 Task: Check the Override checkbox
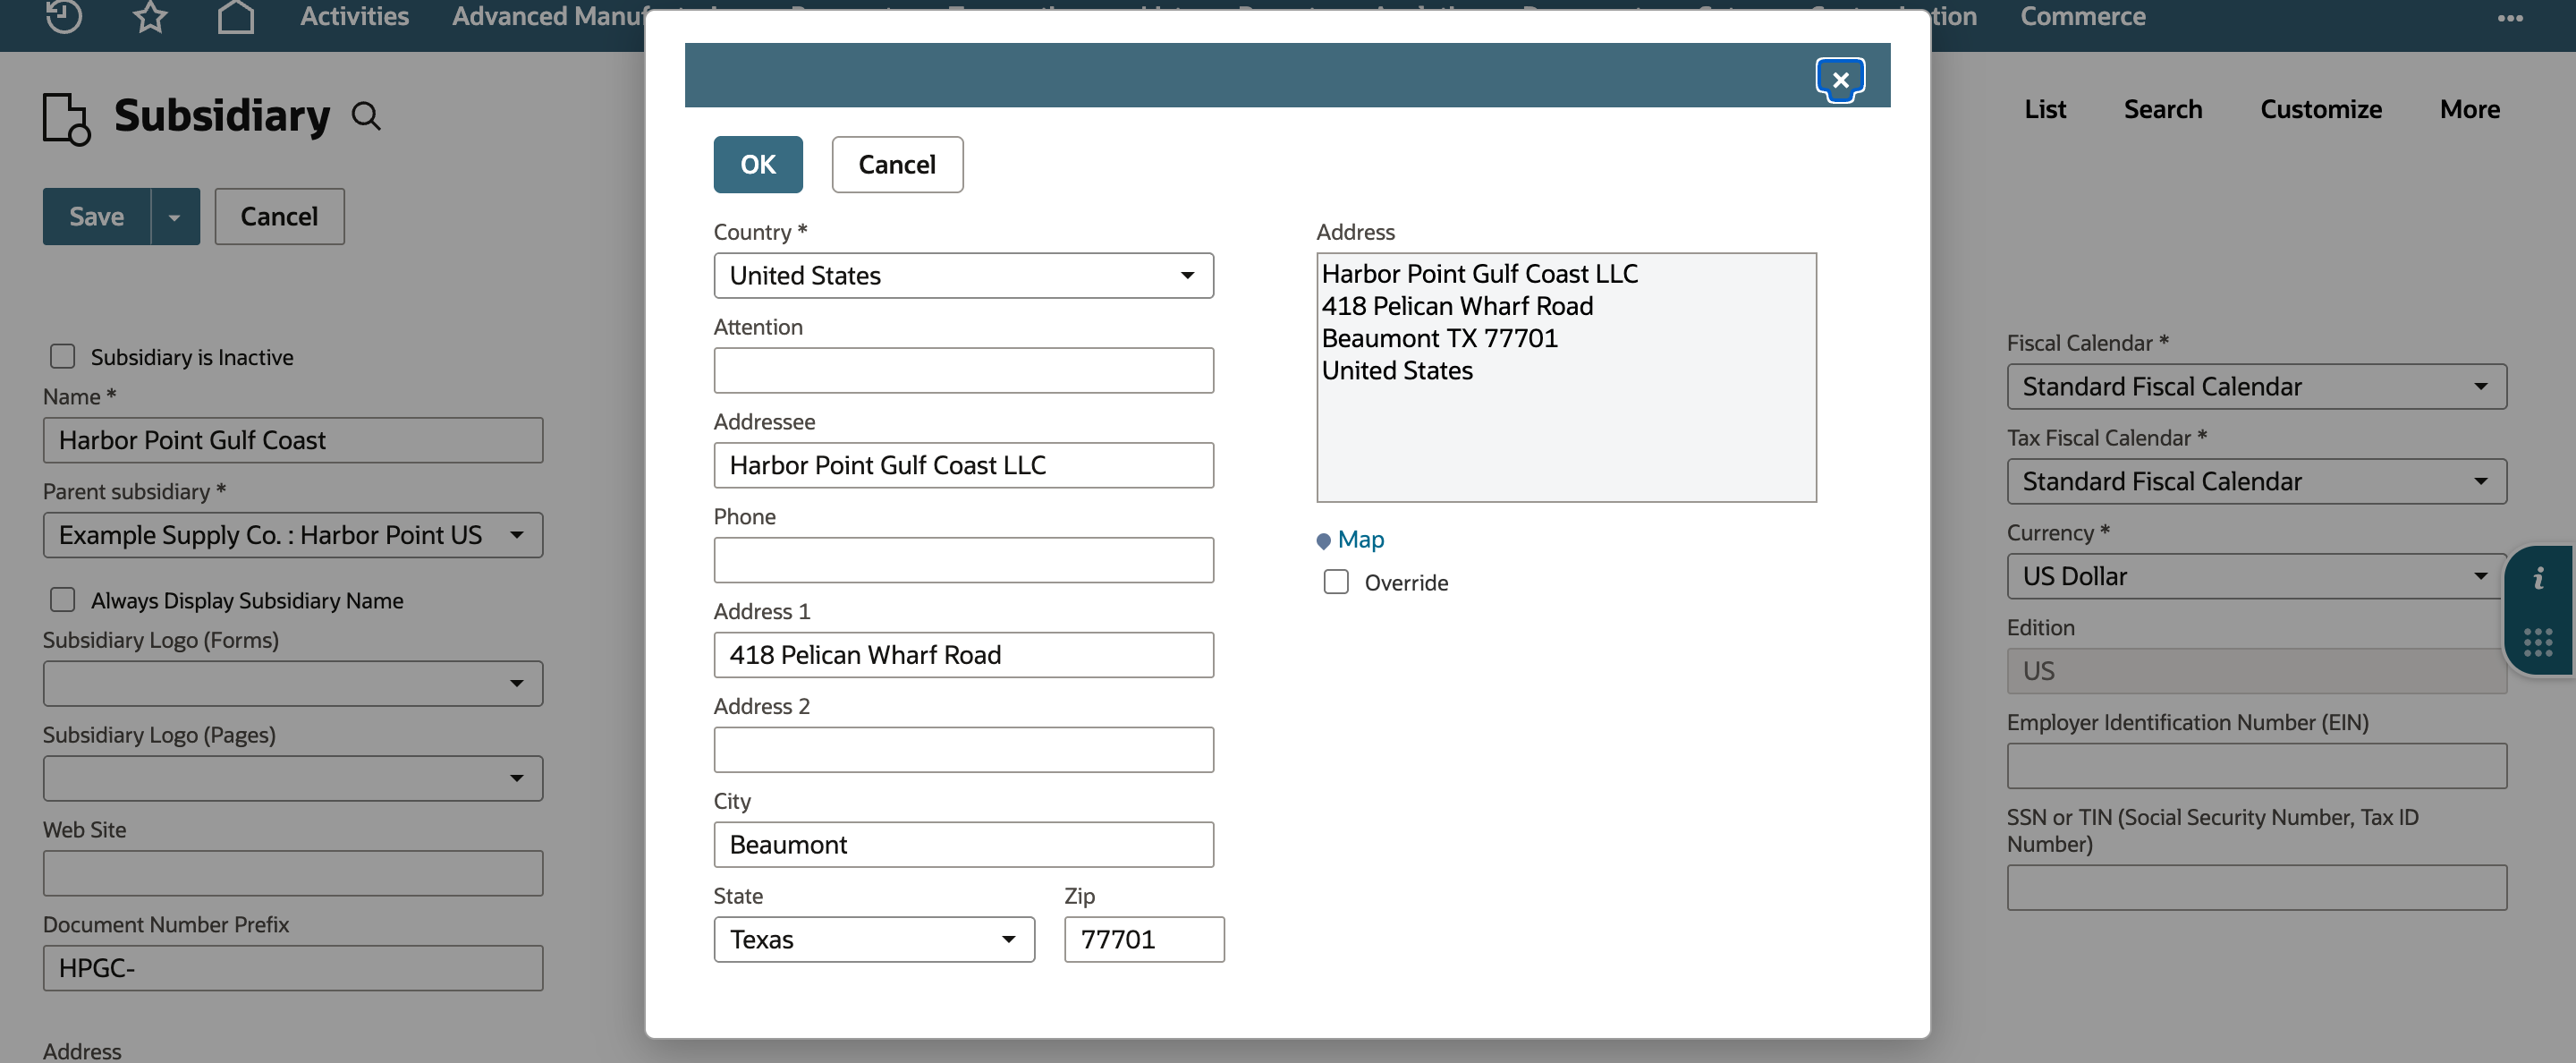[x=1336, y=582]
